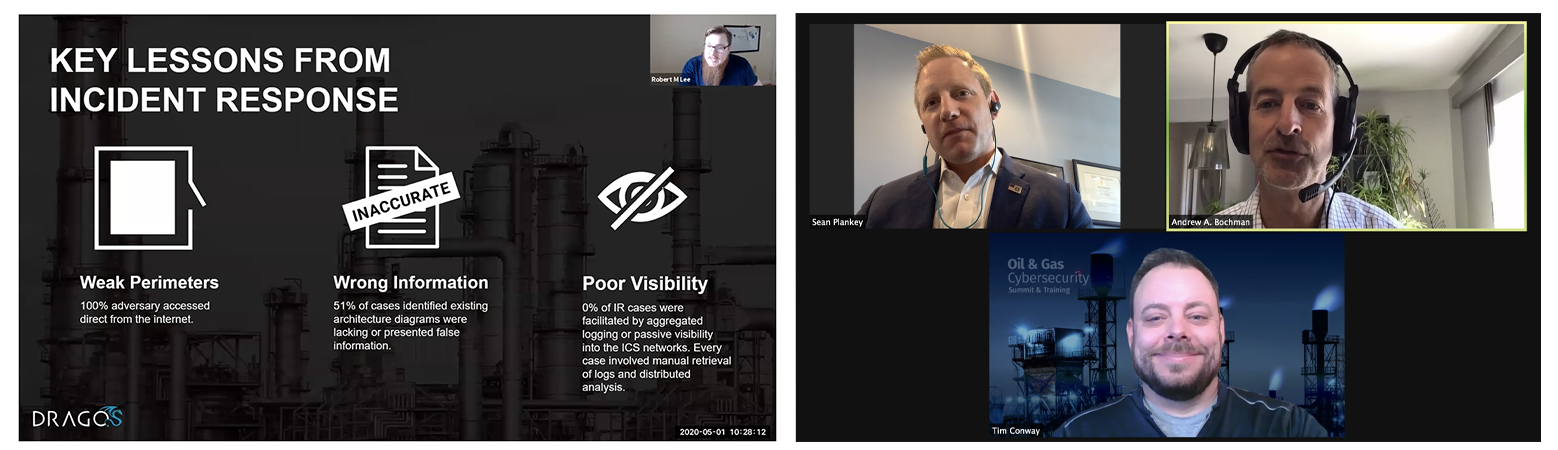Viewport: 1558px width, 450px height.
Task: Click the 2020-05-01 timestamp on the slide
Action: (x=723, y=432)
